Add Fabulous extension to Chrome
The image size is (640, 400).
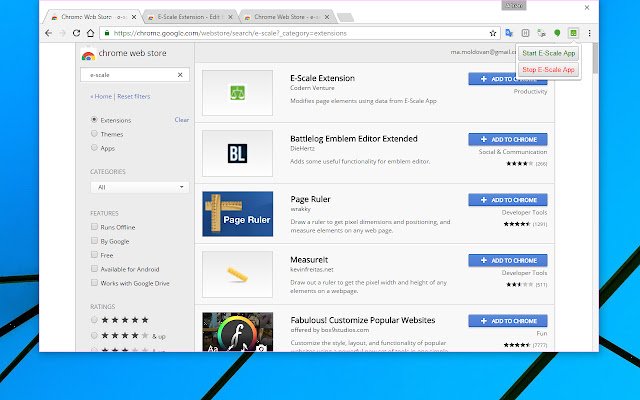[x=508, y=321]
